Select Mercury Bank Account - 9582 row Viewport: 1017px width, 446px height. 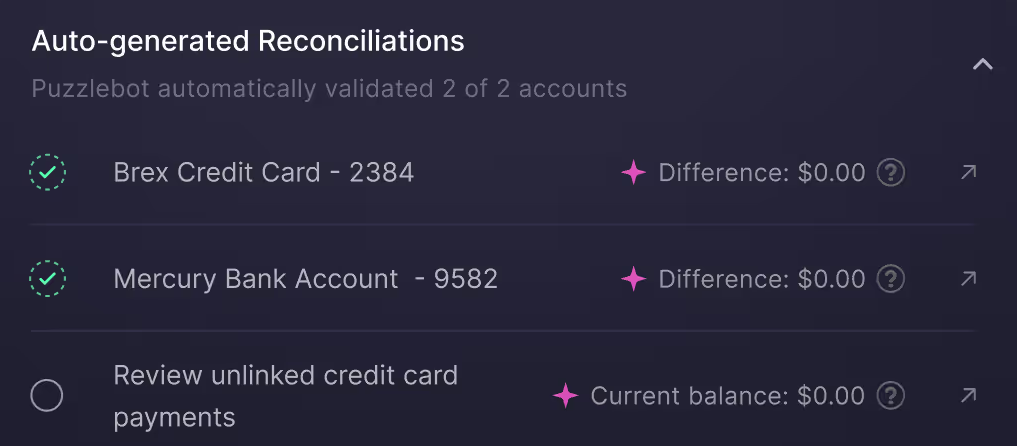click(306, 279)
